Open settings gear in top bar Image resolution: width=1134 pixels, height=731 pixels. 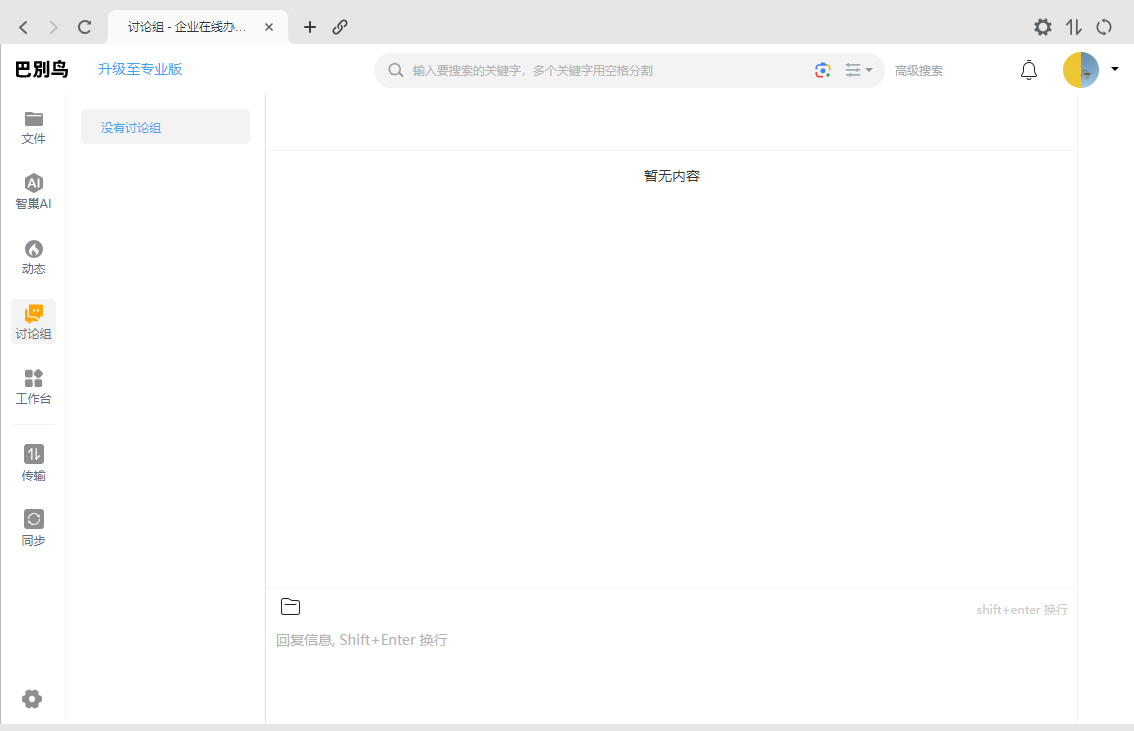pos(1042,27)
